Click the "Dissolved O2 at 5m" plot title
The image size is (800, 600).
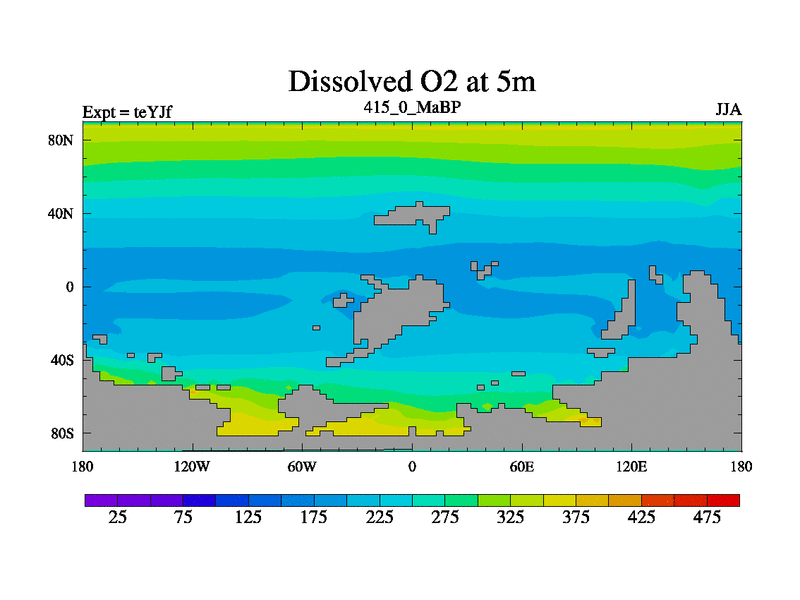point(412,81)
